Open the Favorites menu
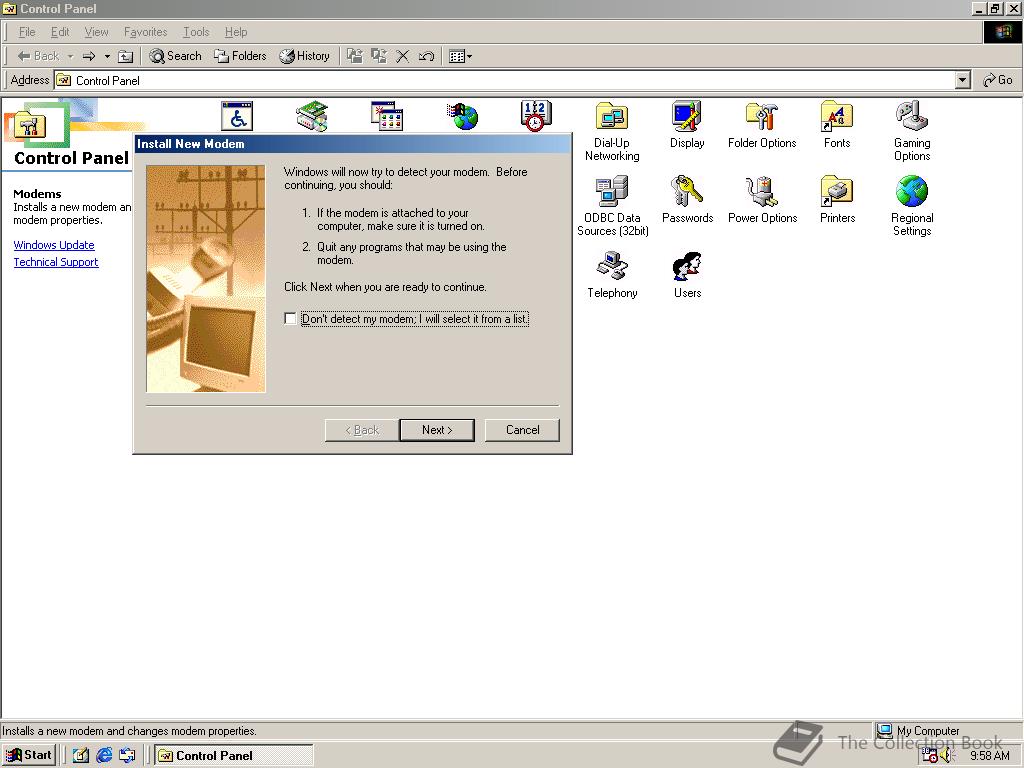This screenshot has height=768, width=1024. pos(146,32)
